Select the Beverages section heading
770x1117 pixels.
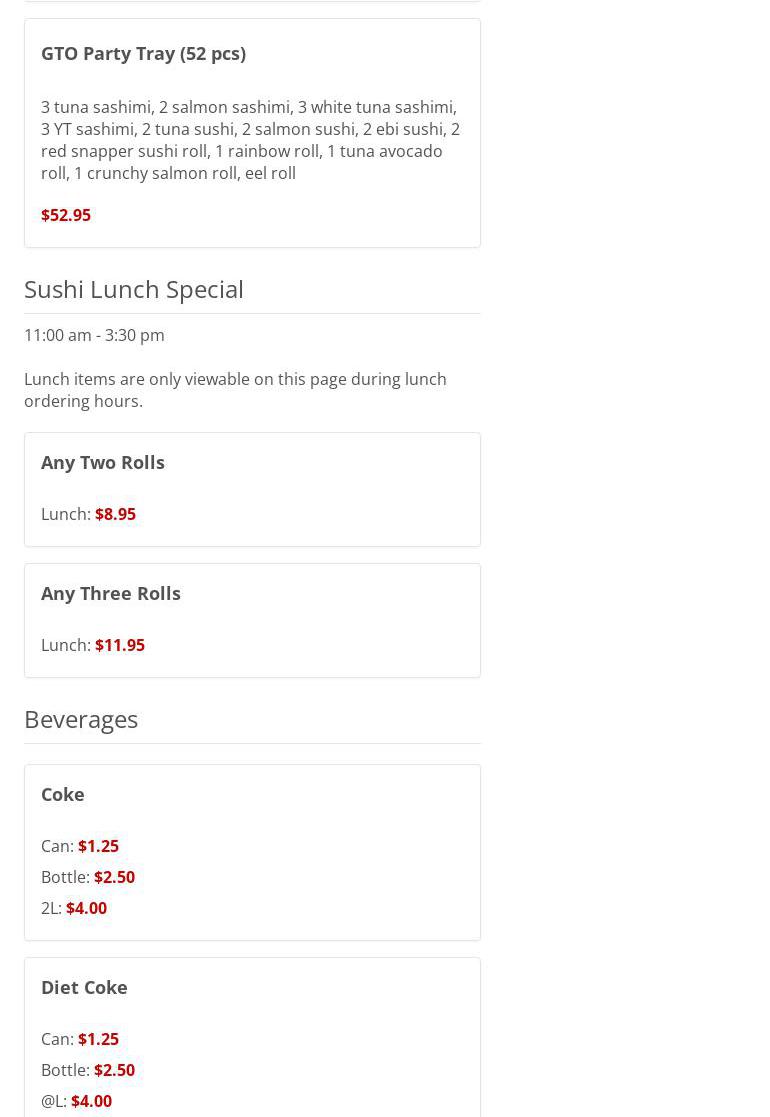click(x=81, y=719)
